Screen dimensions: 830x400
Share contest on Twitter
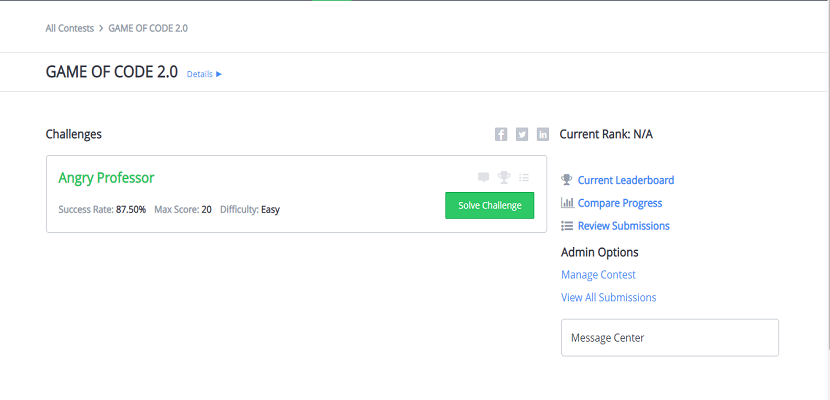(x=522, y=135)
